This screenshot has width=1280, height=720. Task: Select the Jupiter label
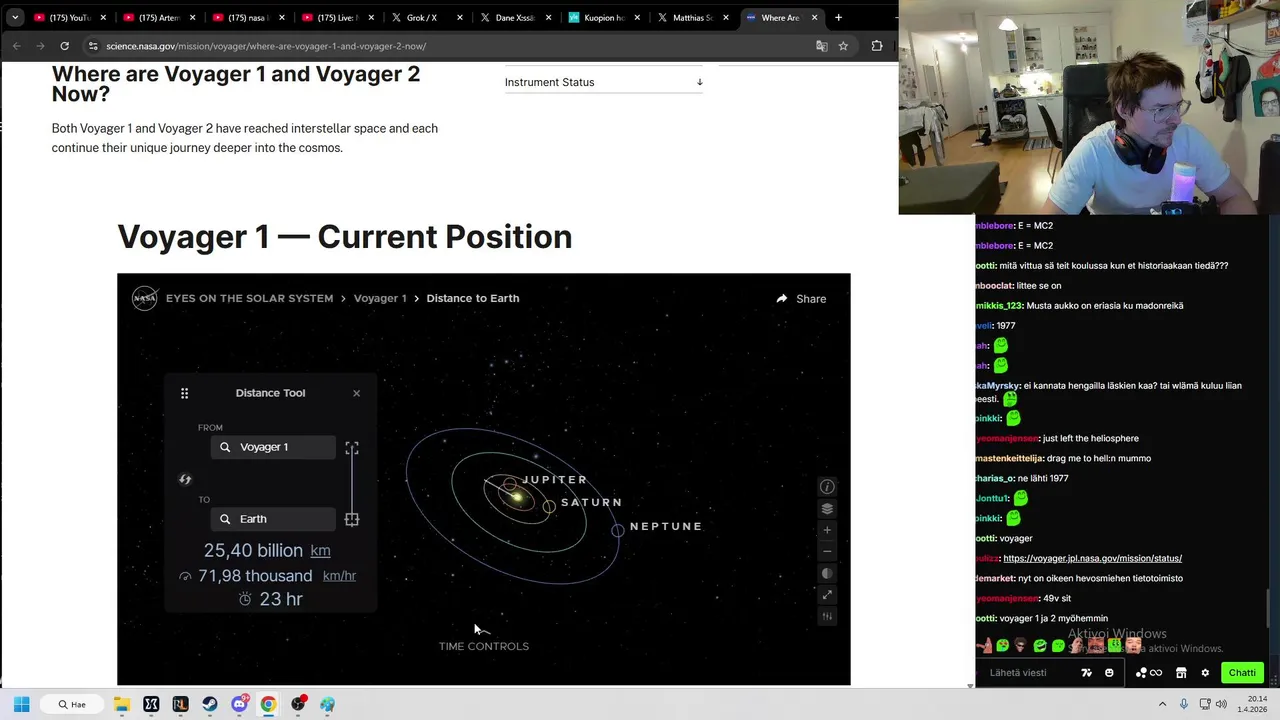click(555, 480)
